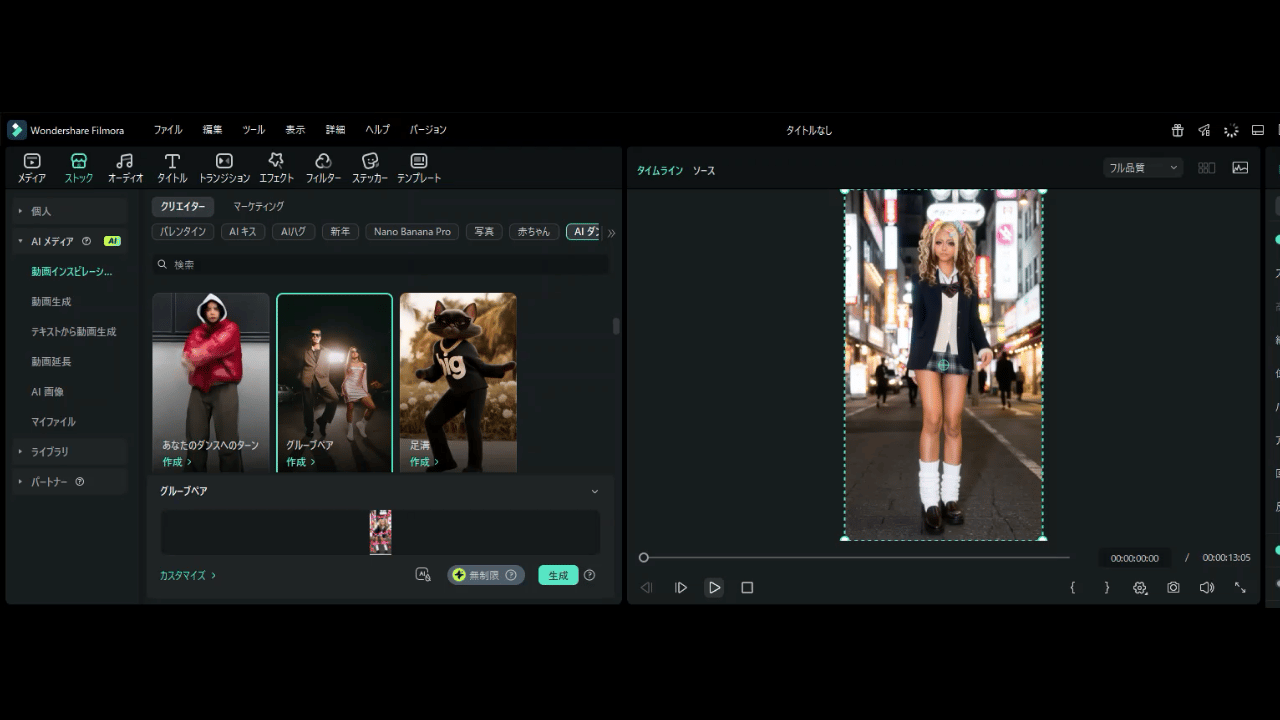Viewport: 1280px width, 720px height.
Task: Stop playback with the square button
Action: [747, 588]
